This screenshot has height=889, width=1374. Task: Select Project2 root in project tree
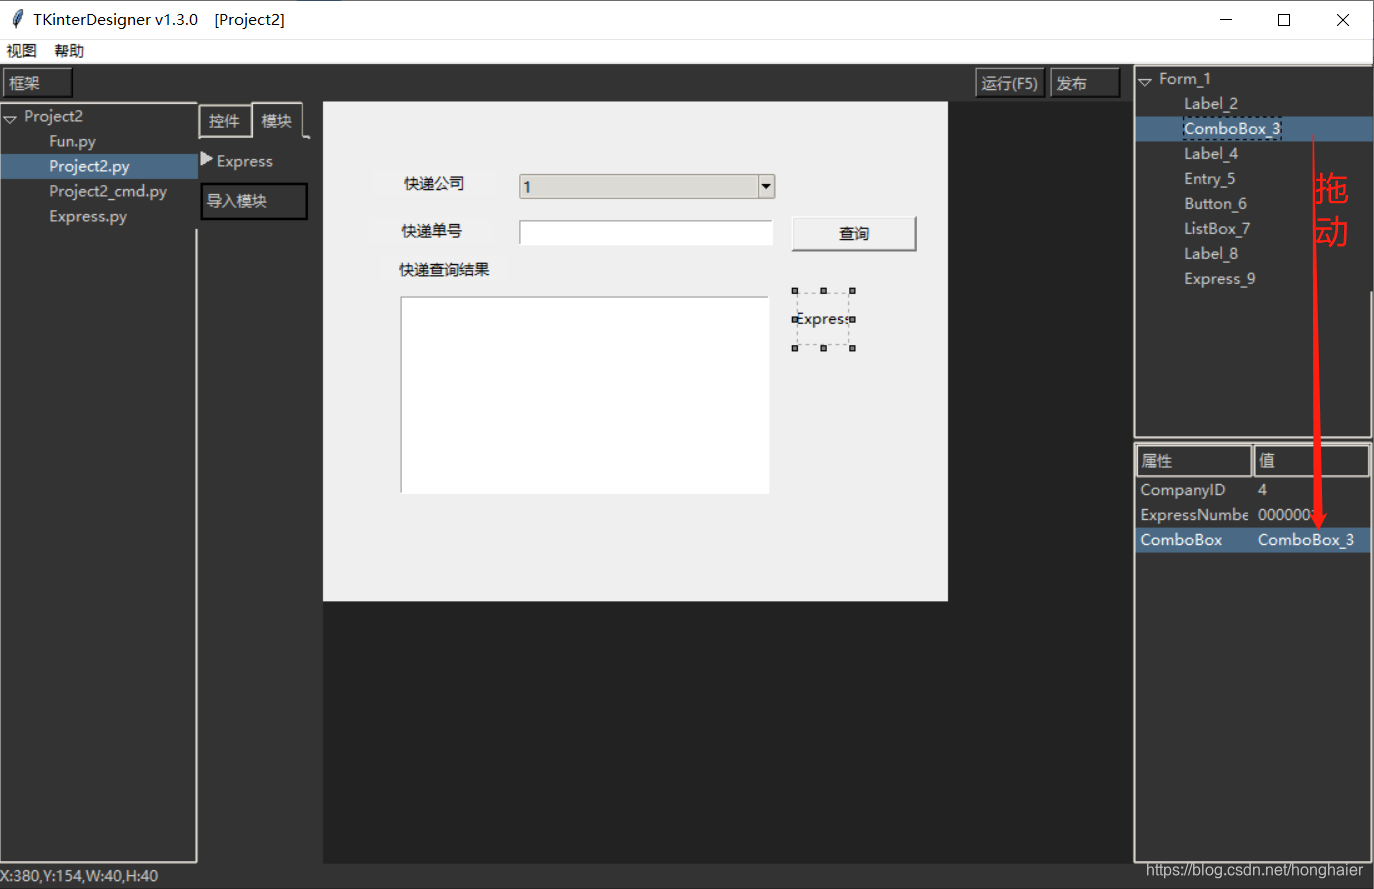(54, 117)
